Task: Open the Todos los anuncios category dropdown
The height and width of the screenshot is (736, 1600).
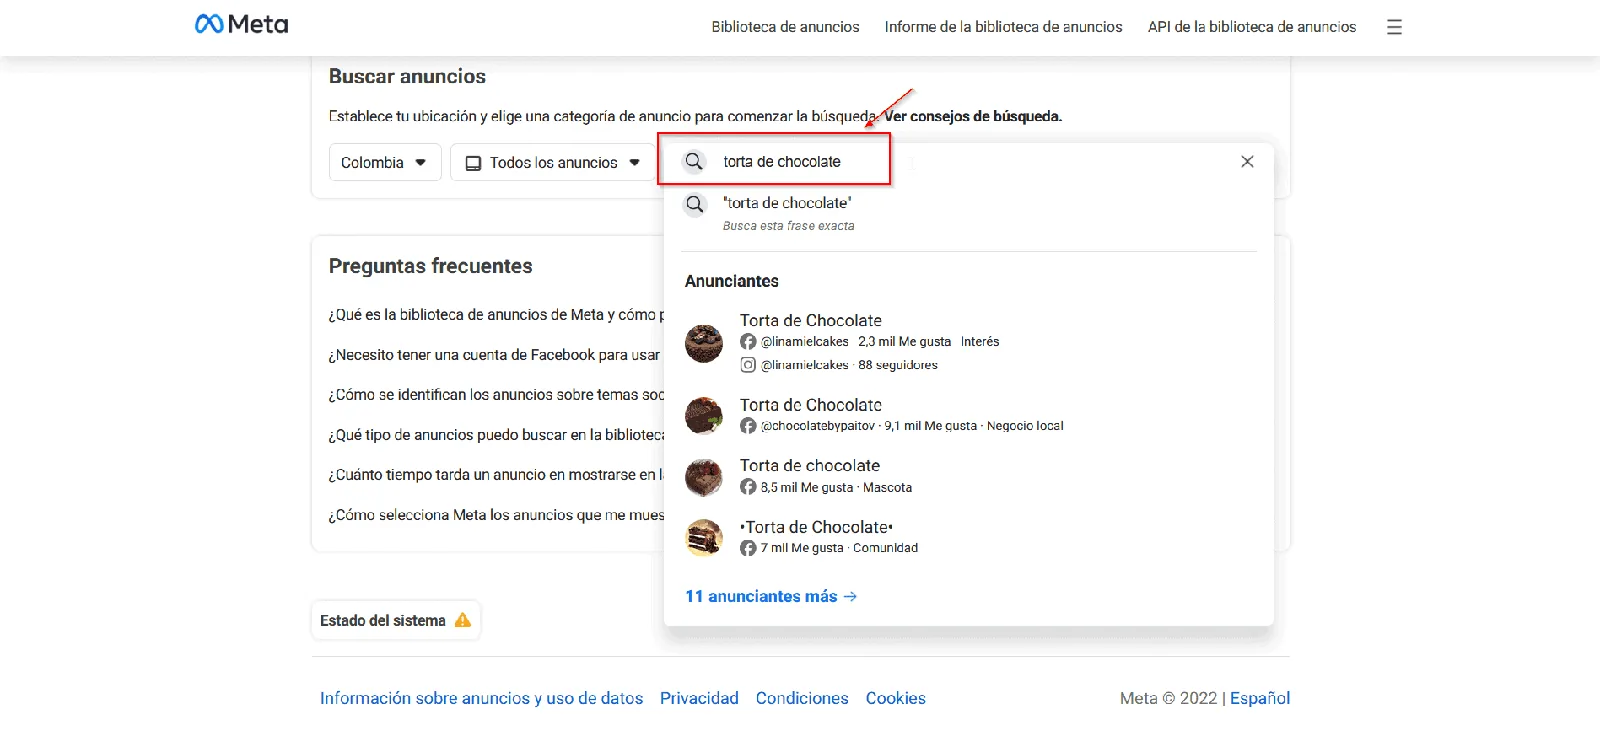Action: click(x=553, y=162)
